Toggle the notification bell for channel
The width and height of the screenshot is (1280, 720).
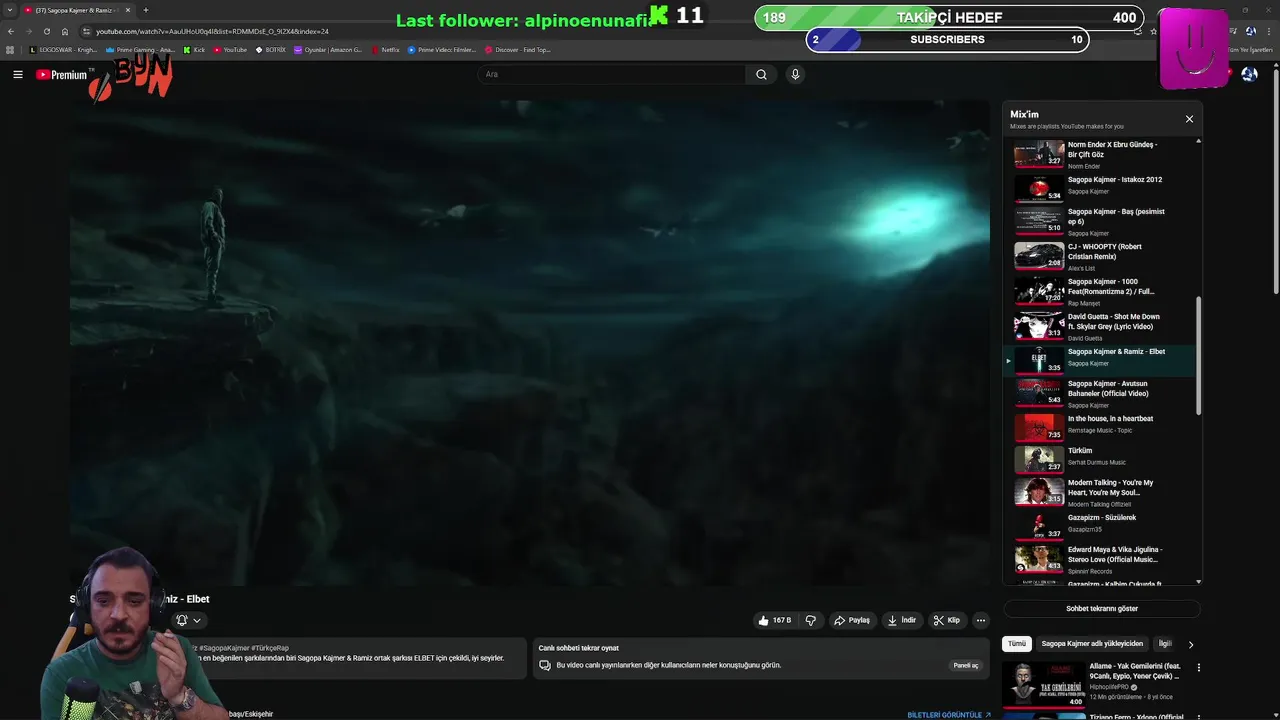point(182,620)
